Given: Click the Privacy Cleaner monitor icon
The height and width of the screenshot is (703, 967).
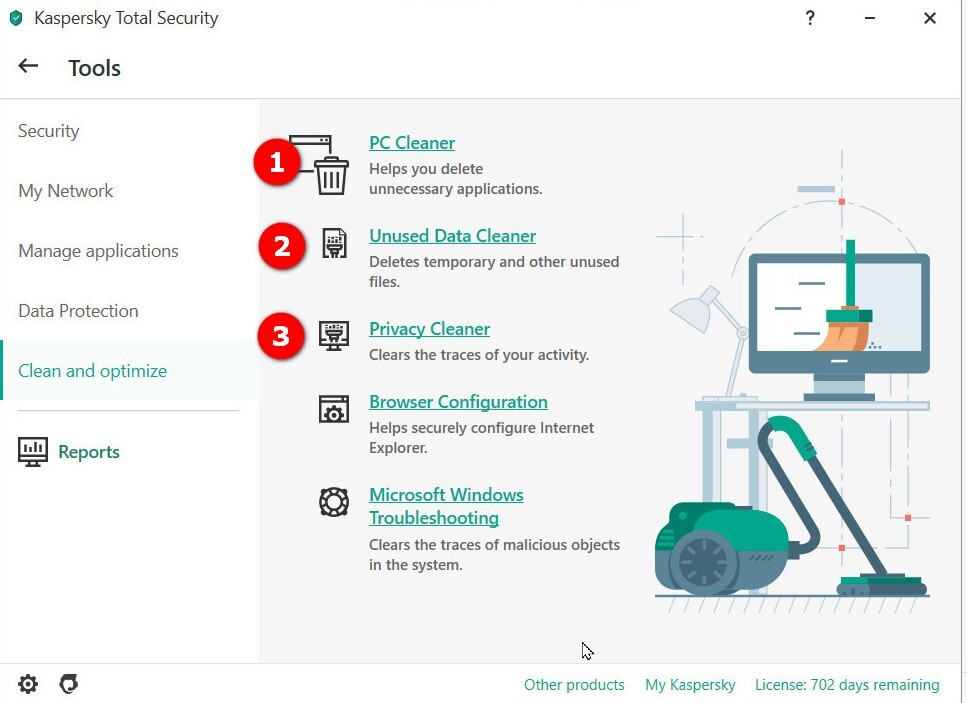Looking at the screenshot, I should point(334,336).
